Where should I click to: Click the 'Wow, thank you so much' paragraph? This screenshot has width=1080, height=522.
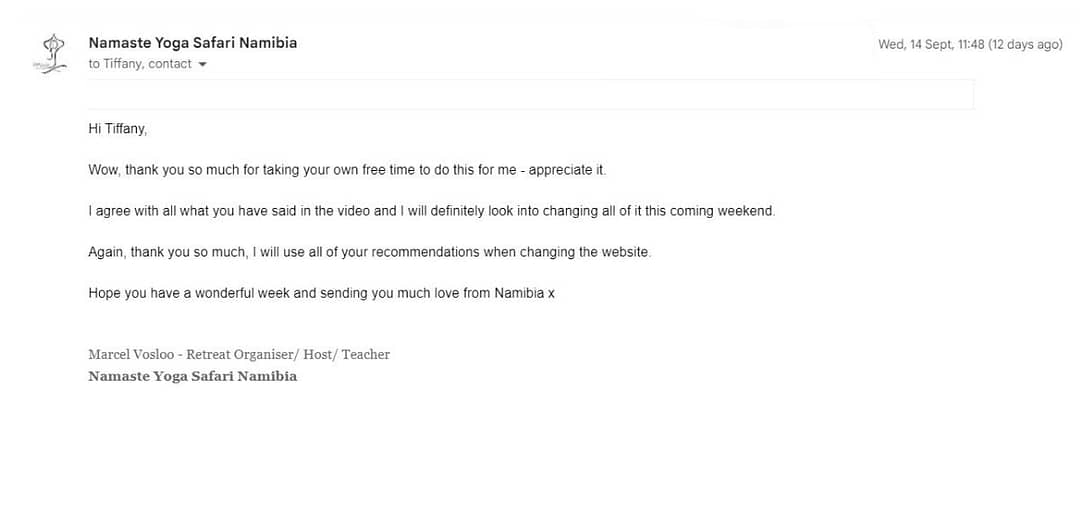point(347,170)
